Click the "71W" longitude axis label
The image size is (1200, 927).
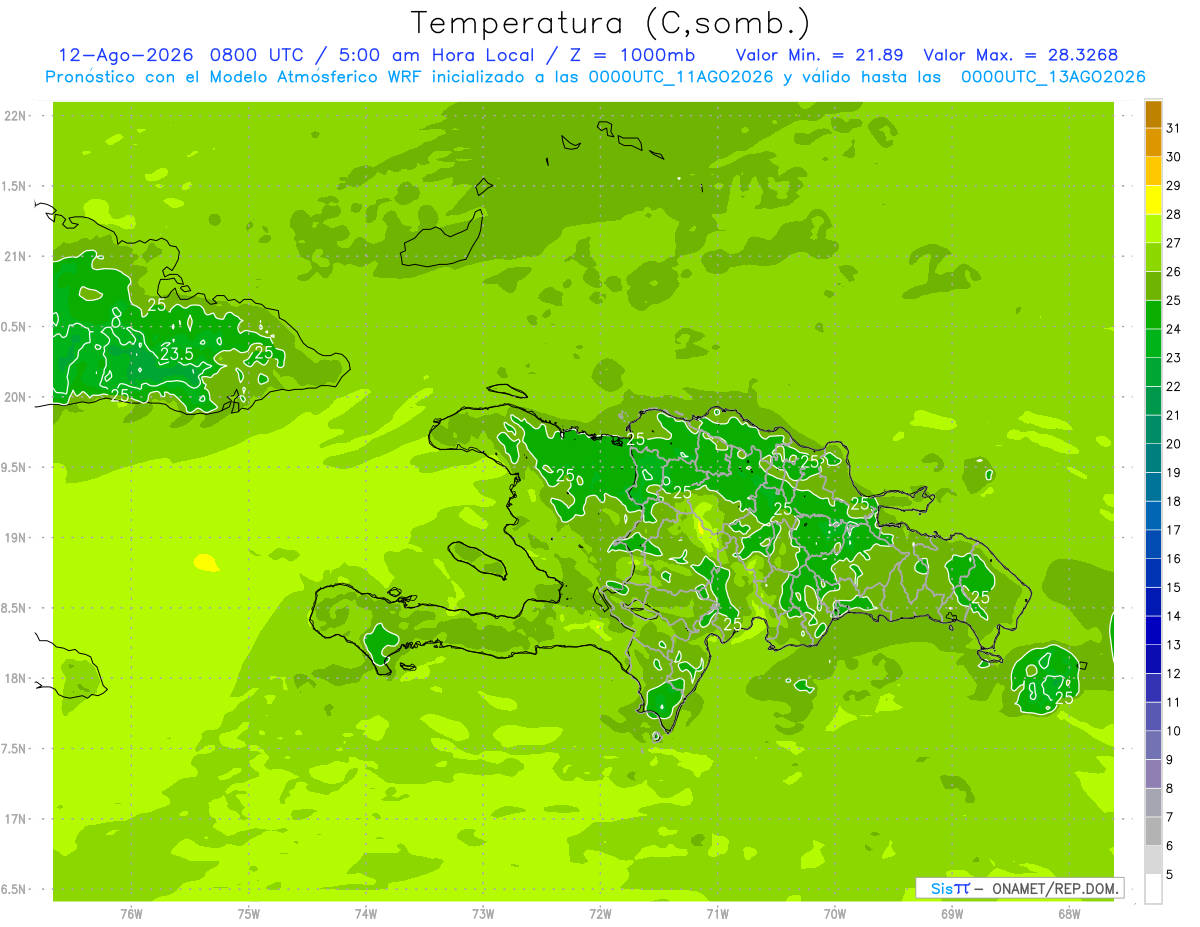point(717,913)
